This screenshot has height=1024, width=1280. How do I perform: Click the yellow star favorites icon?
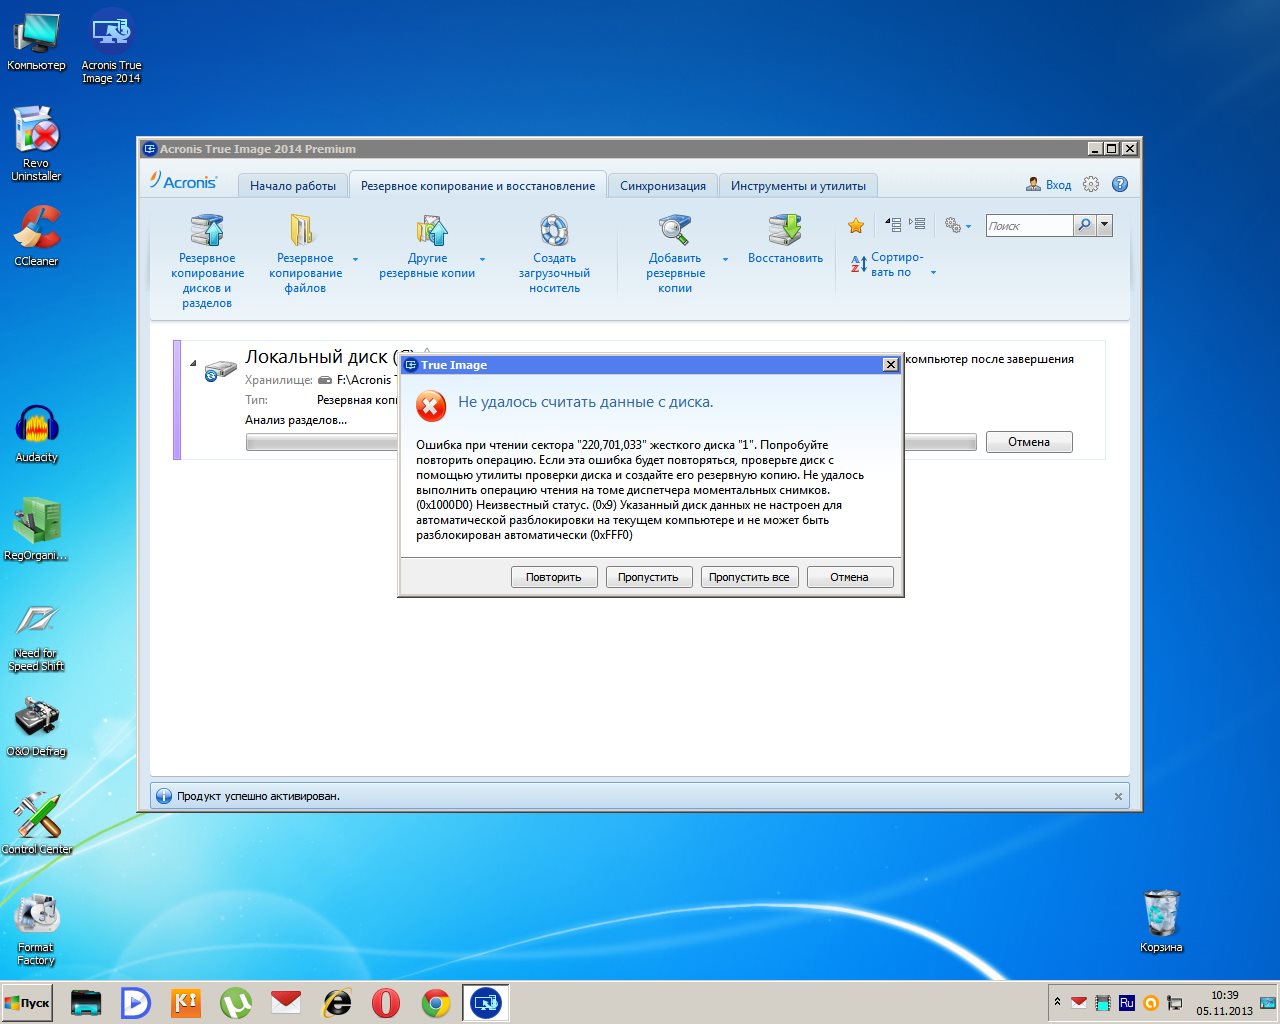(x=856, y=226)
